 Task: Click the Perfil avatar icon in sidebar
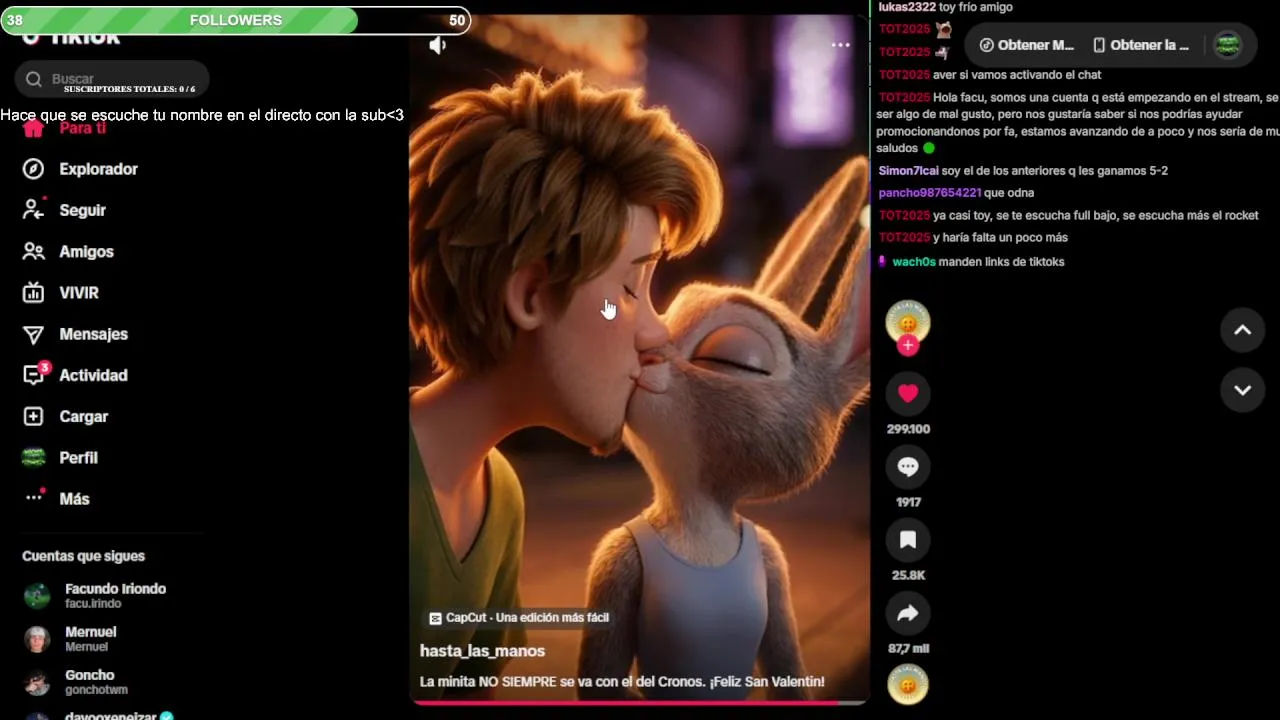(33, 457)
